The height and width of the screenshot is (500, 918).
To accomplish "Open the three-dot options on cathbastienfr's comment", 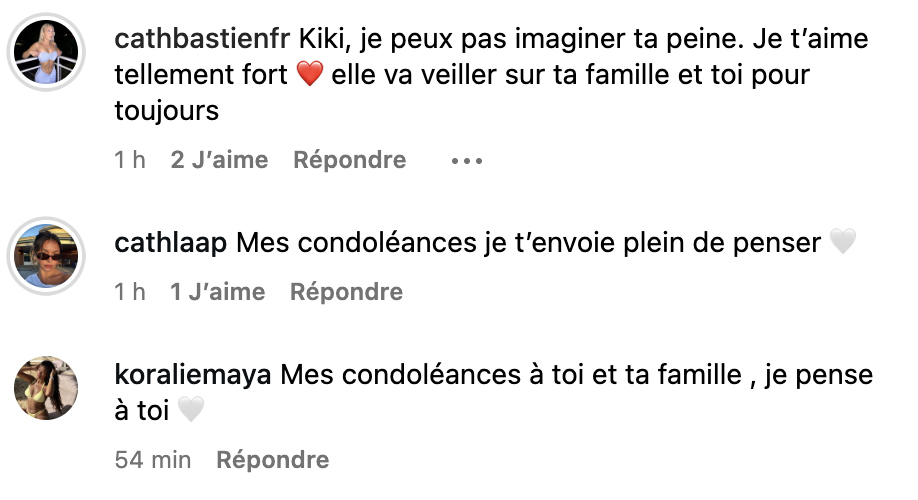I will pyautogui.click(x=467, y=160).
